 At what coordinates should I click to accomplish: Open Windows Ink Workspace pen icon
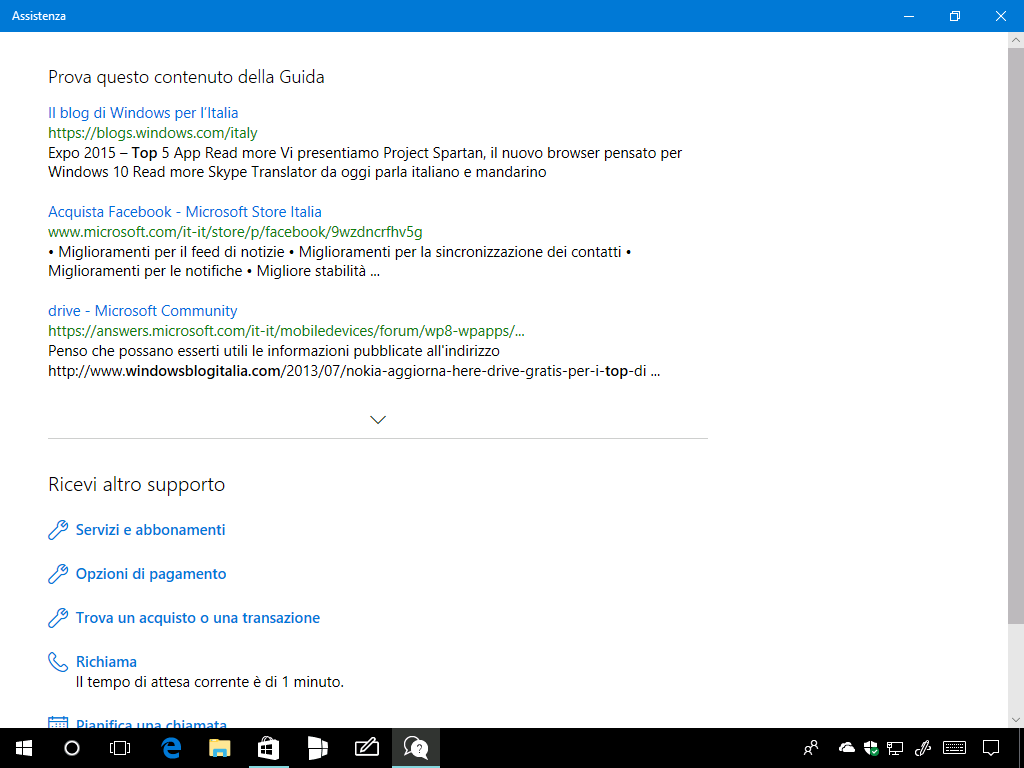(x=923, y=748)
